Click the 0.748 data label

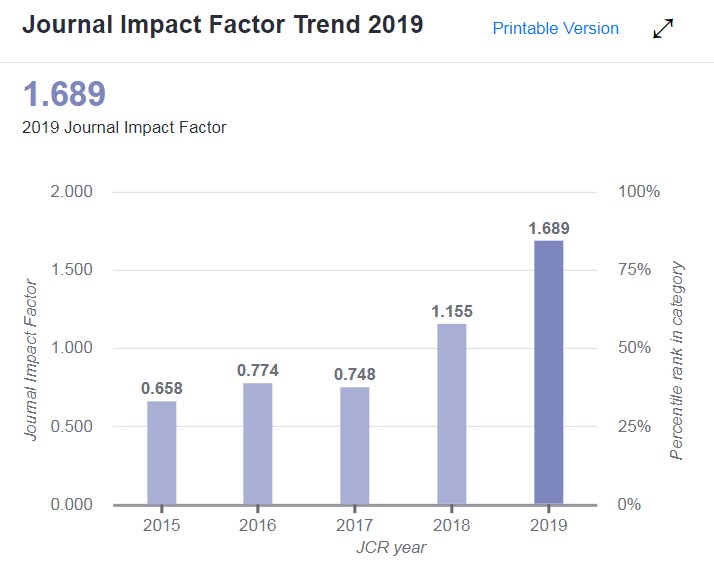[x=355, y=374]
